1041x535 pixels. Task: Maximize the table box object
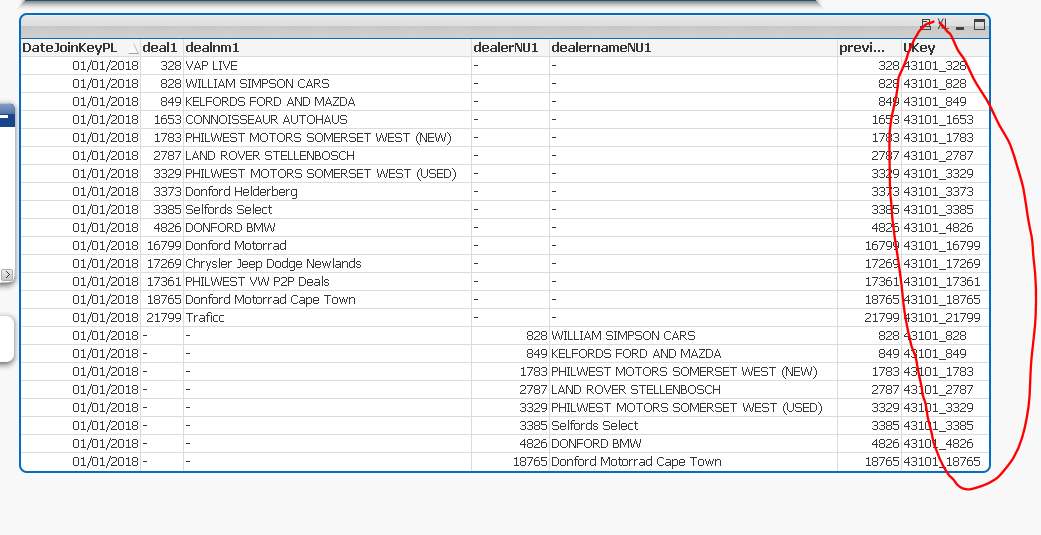pyautogui.click(x=979, y=25)
